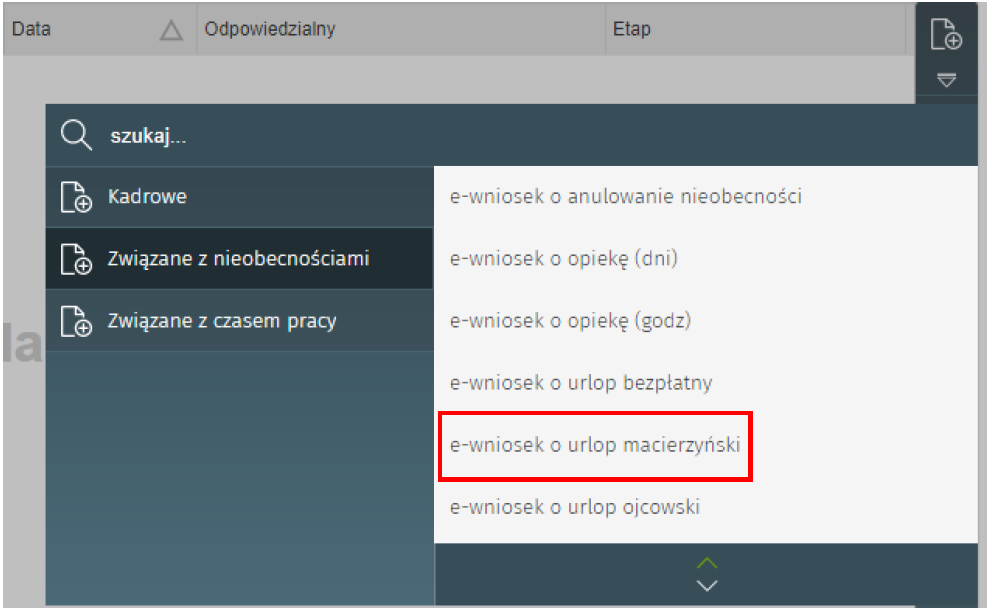The width and height of the screenshot is (987, 608).
Task: Expand the dropdown arrow below new document icon
Action: [x=946, y=79]
